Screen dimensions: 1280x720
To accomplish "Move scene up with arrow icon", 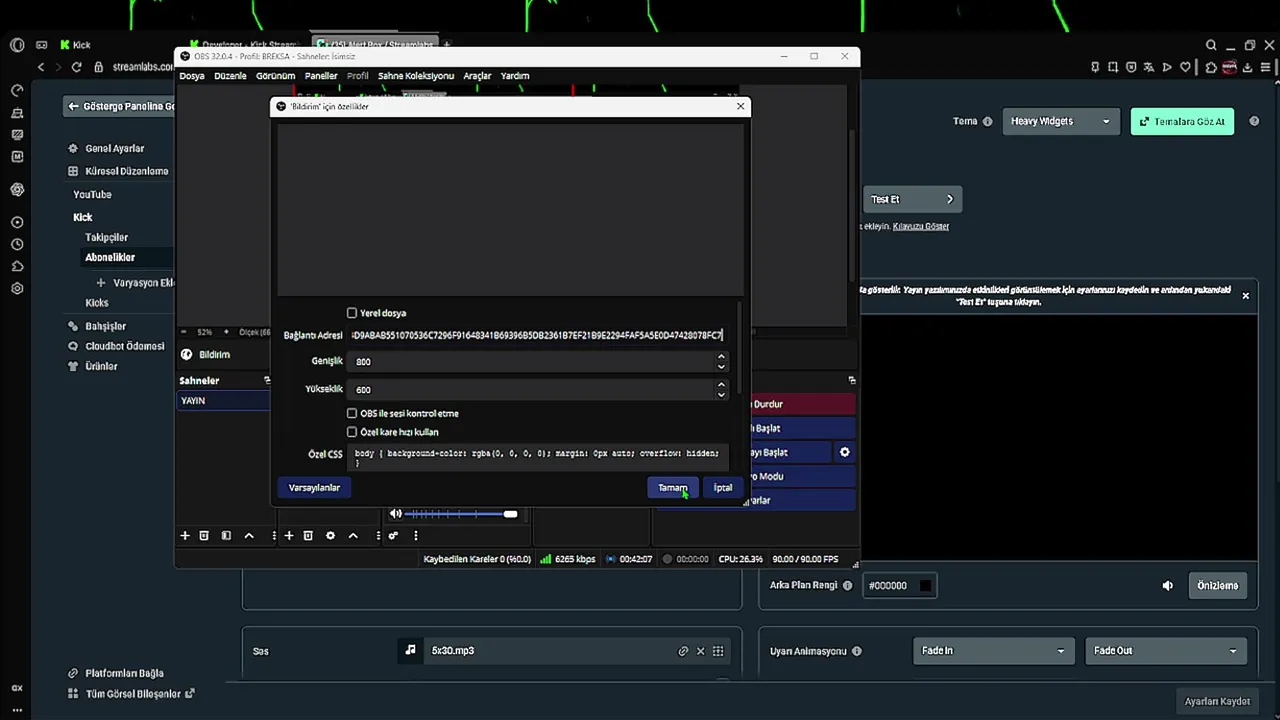I will point(249,536).
